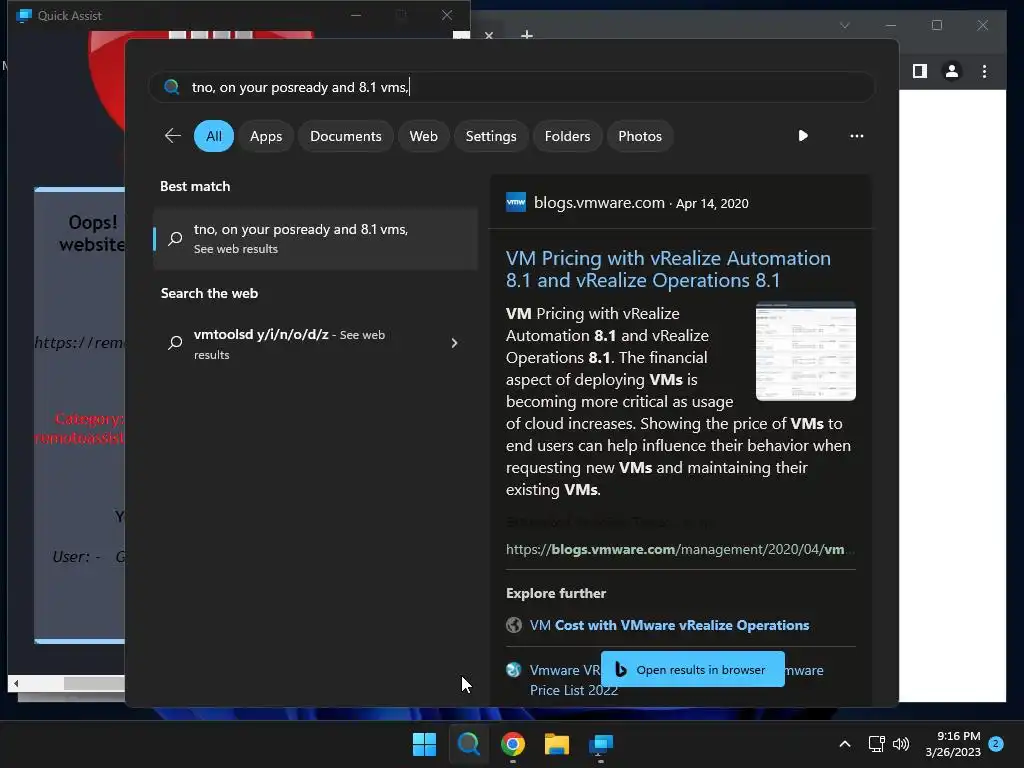The image size is (1024, 768).
Task: Select the 'vmtoolsd y/i/n/o/d/z' web suggestion
Action: pos(315,344)
